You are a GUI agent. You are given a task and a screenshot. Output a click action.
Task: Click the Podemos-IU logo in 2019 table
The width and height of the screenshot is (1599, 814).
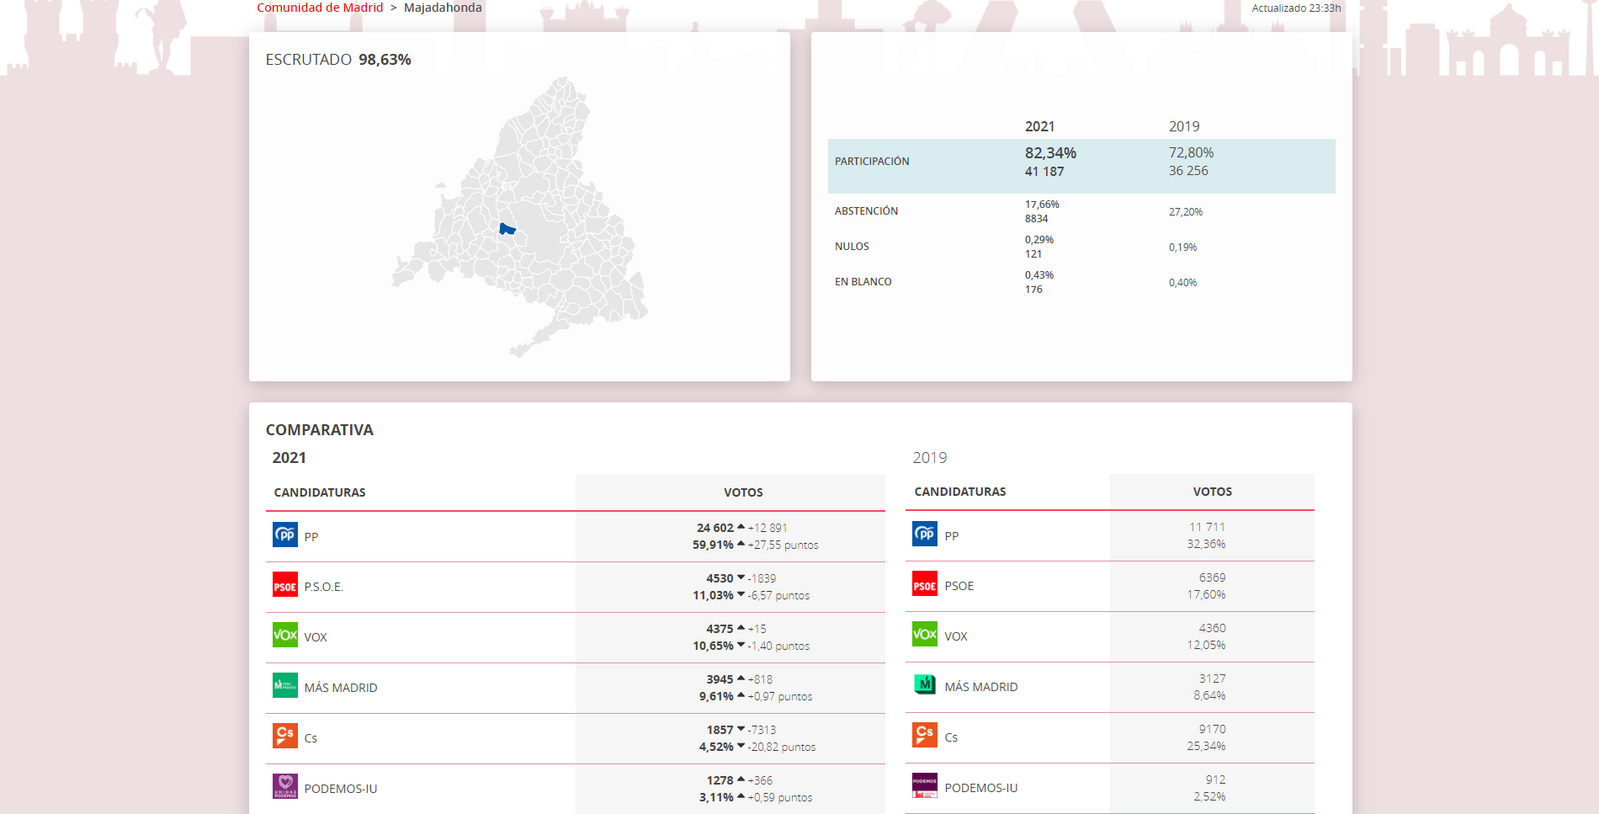(925, 785)
